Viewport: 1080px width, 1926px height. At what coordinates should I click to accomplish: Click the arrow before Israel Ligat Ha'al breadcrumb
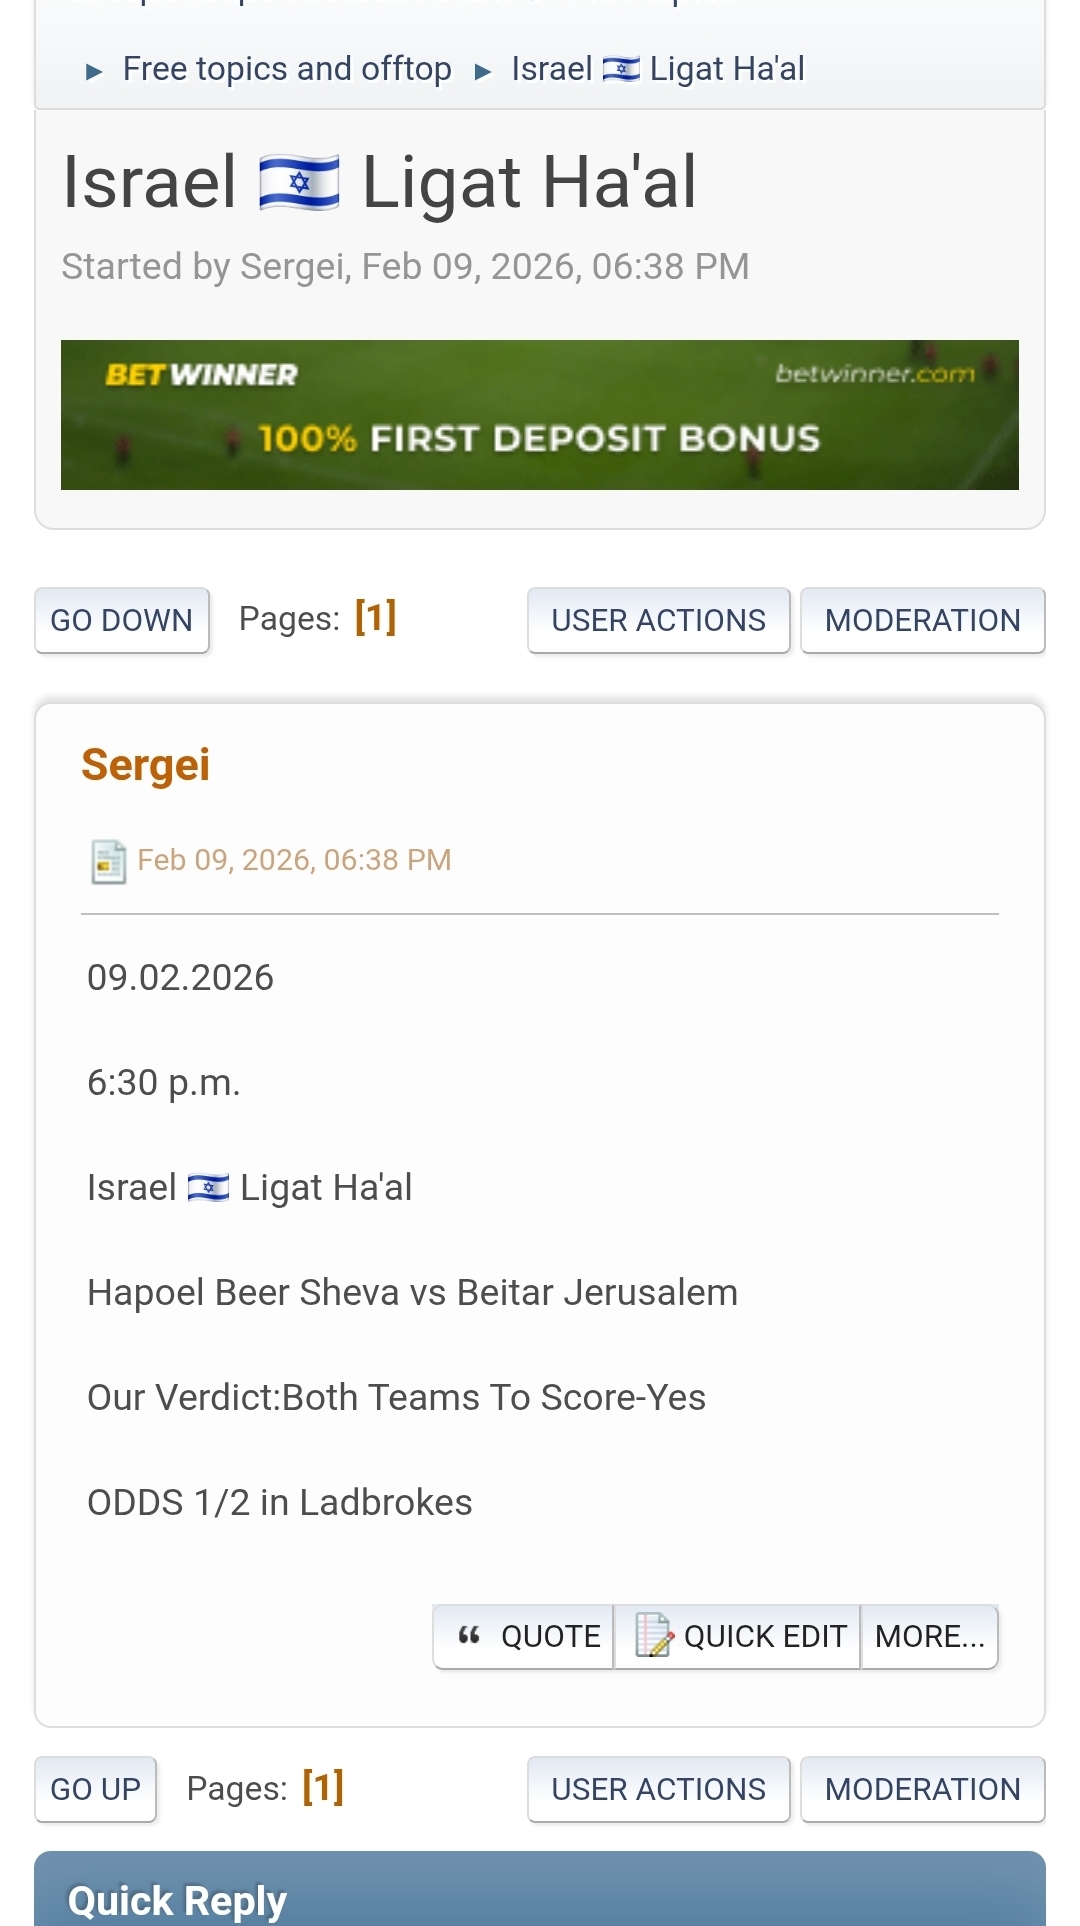pos(483,71)
